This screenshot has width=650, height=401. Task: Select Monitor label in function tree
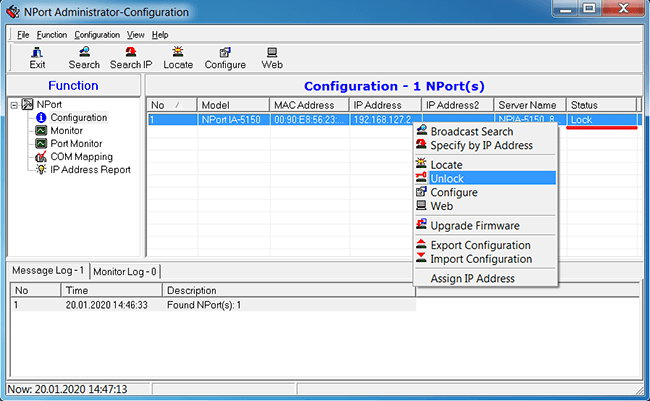click(67, 131)
